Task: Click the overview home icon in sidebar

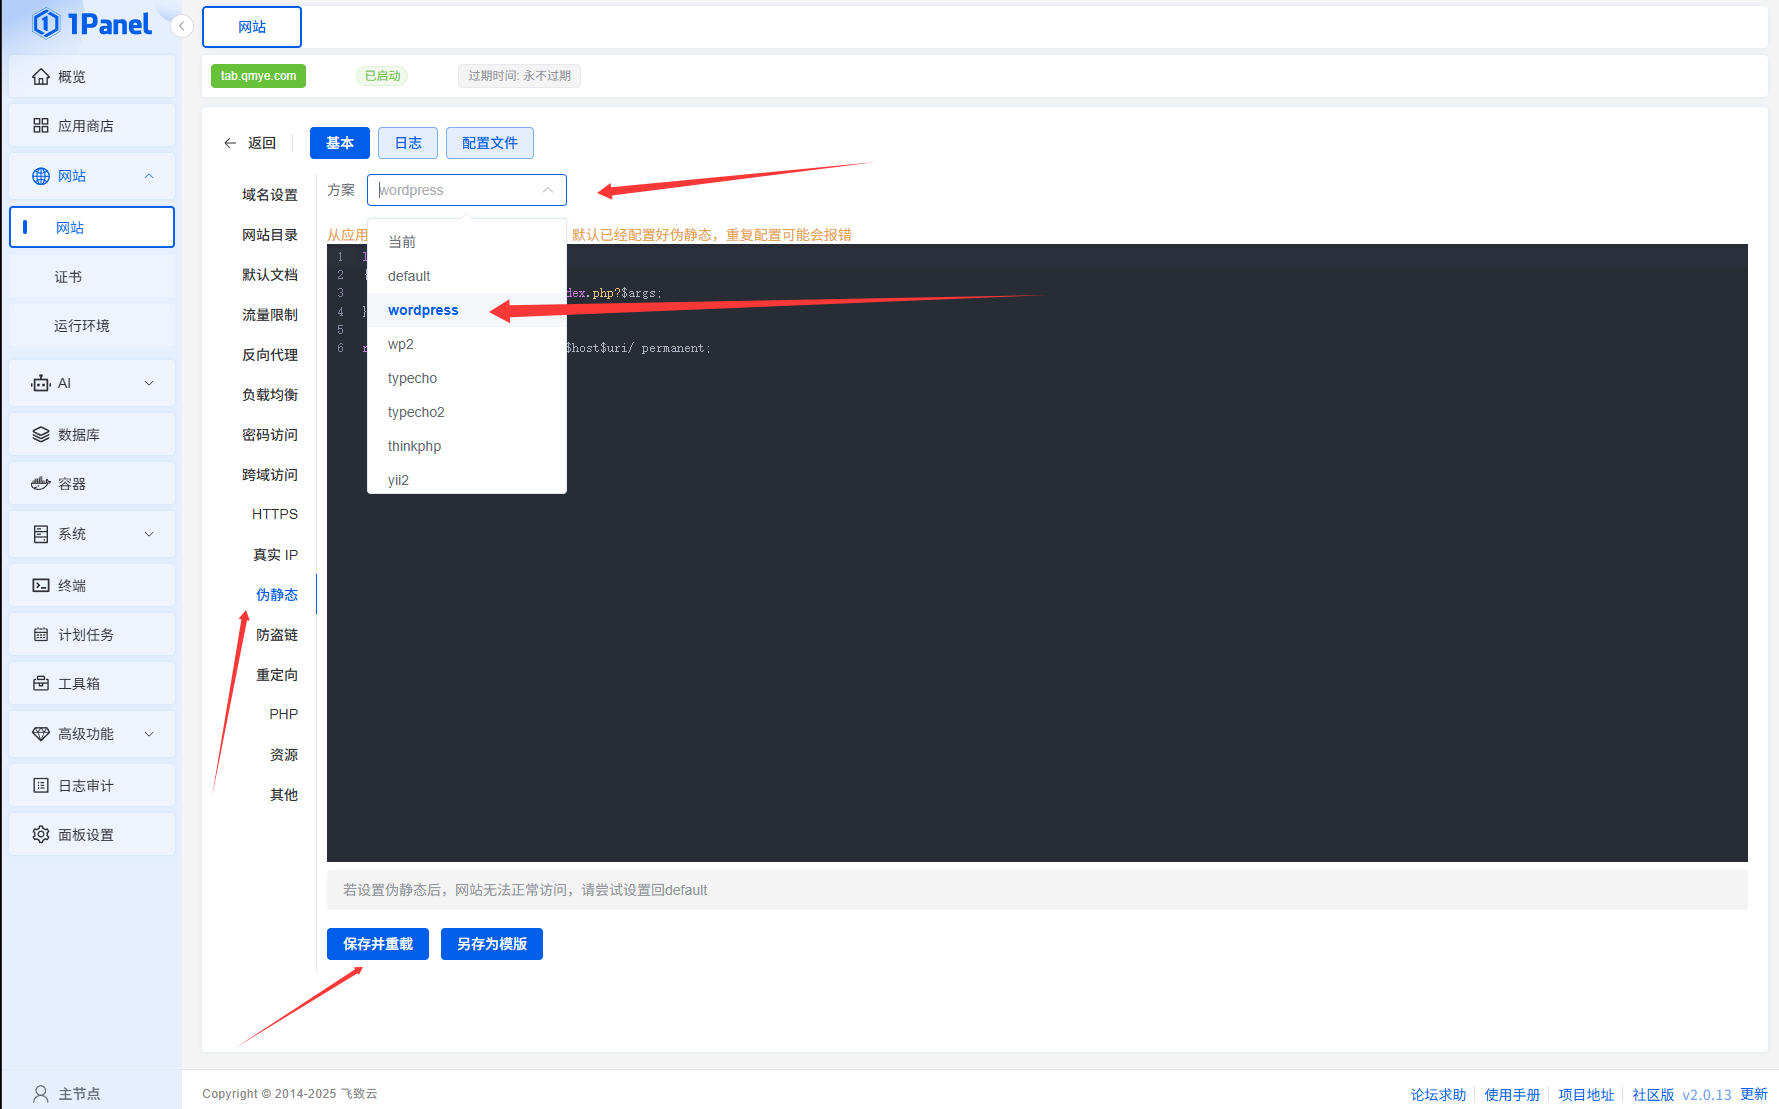Action: point(41,77)
